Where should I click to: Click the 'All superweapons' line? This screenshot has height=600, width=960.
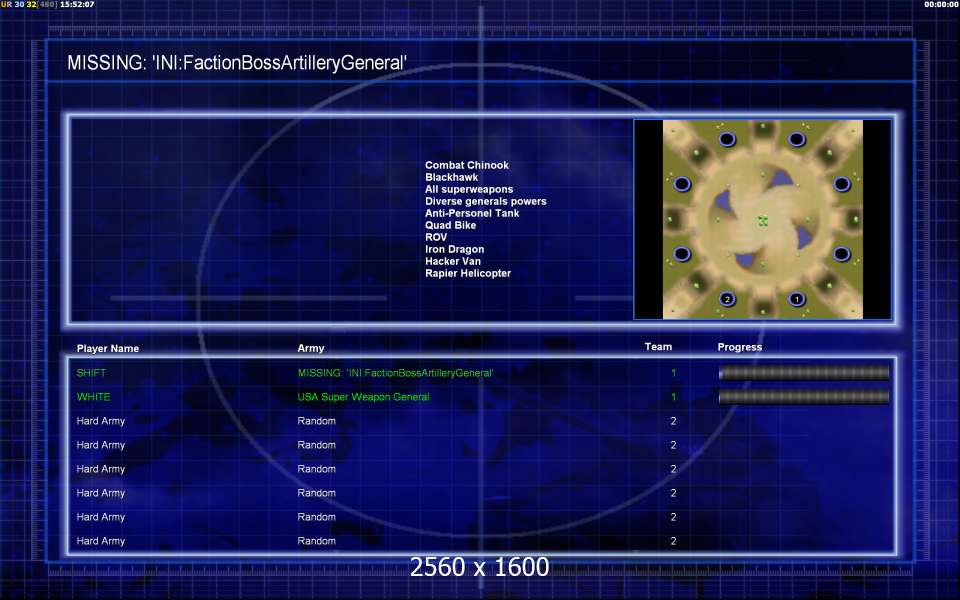tap(469, 189)
